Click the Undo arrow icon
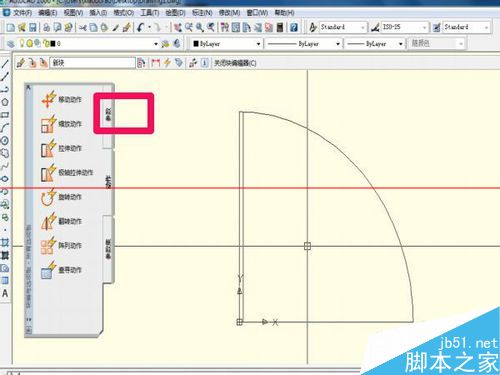 141,27
